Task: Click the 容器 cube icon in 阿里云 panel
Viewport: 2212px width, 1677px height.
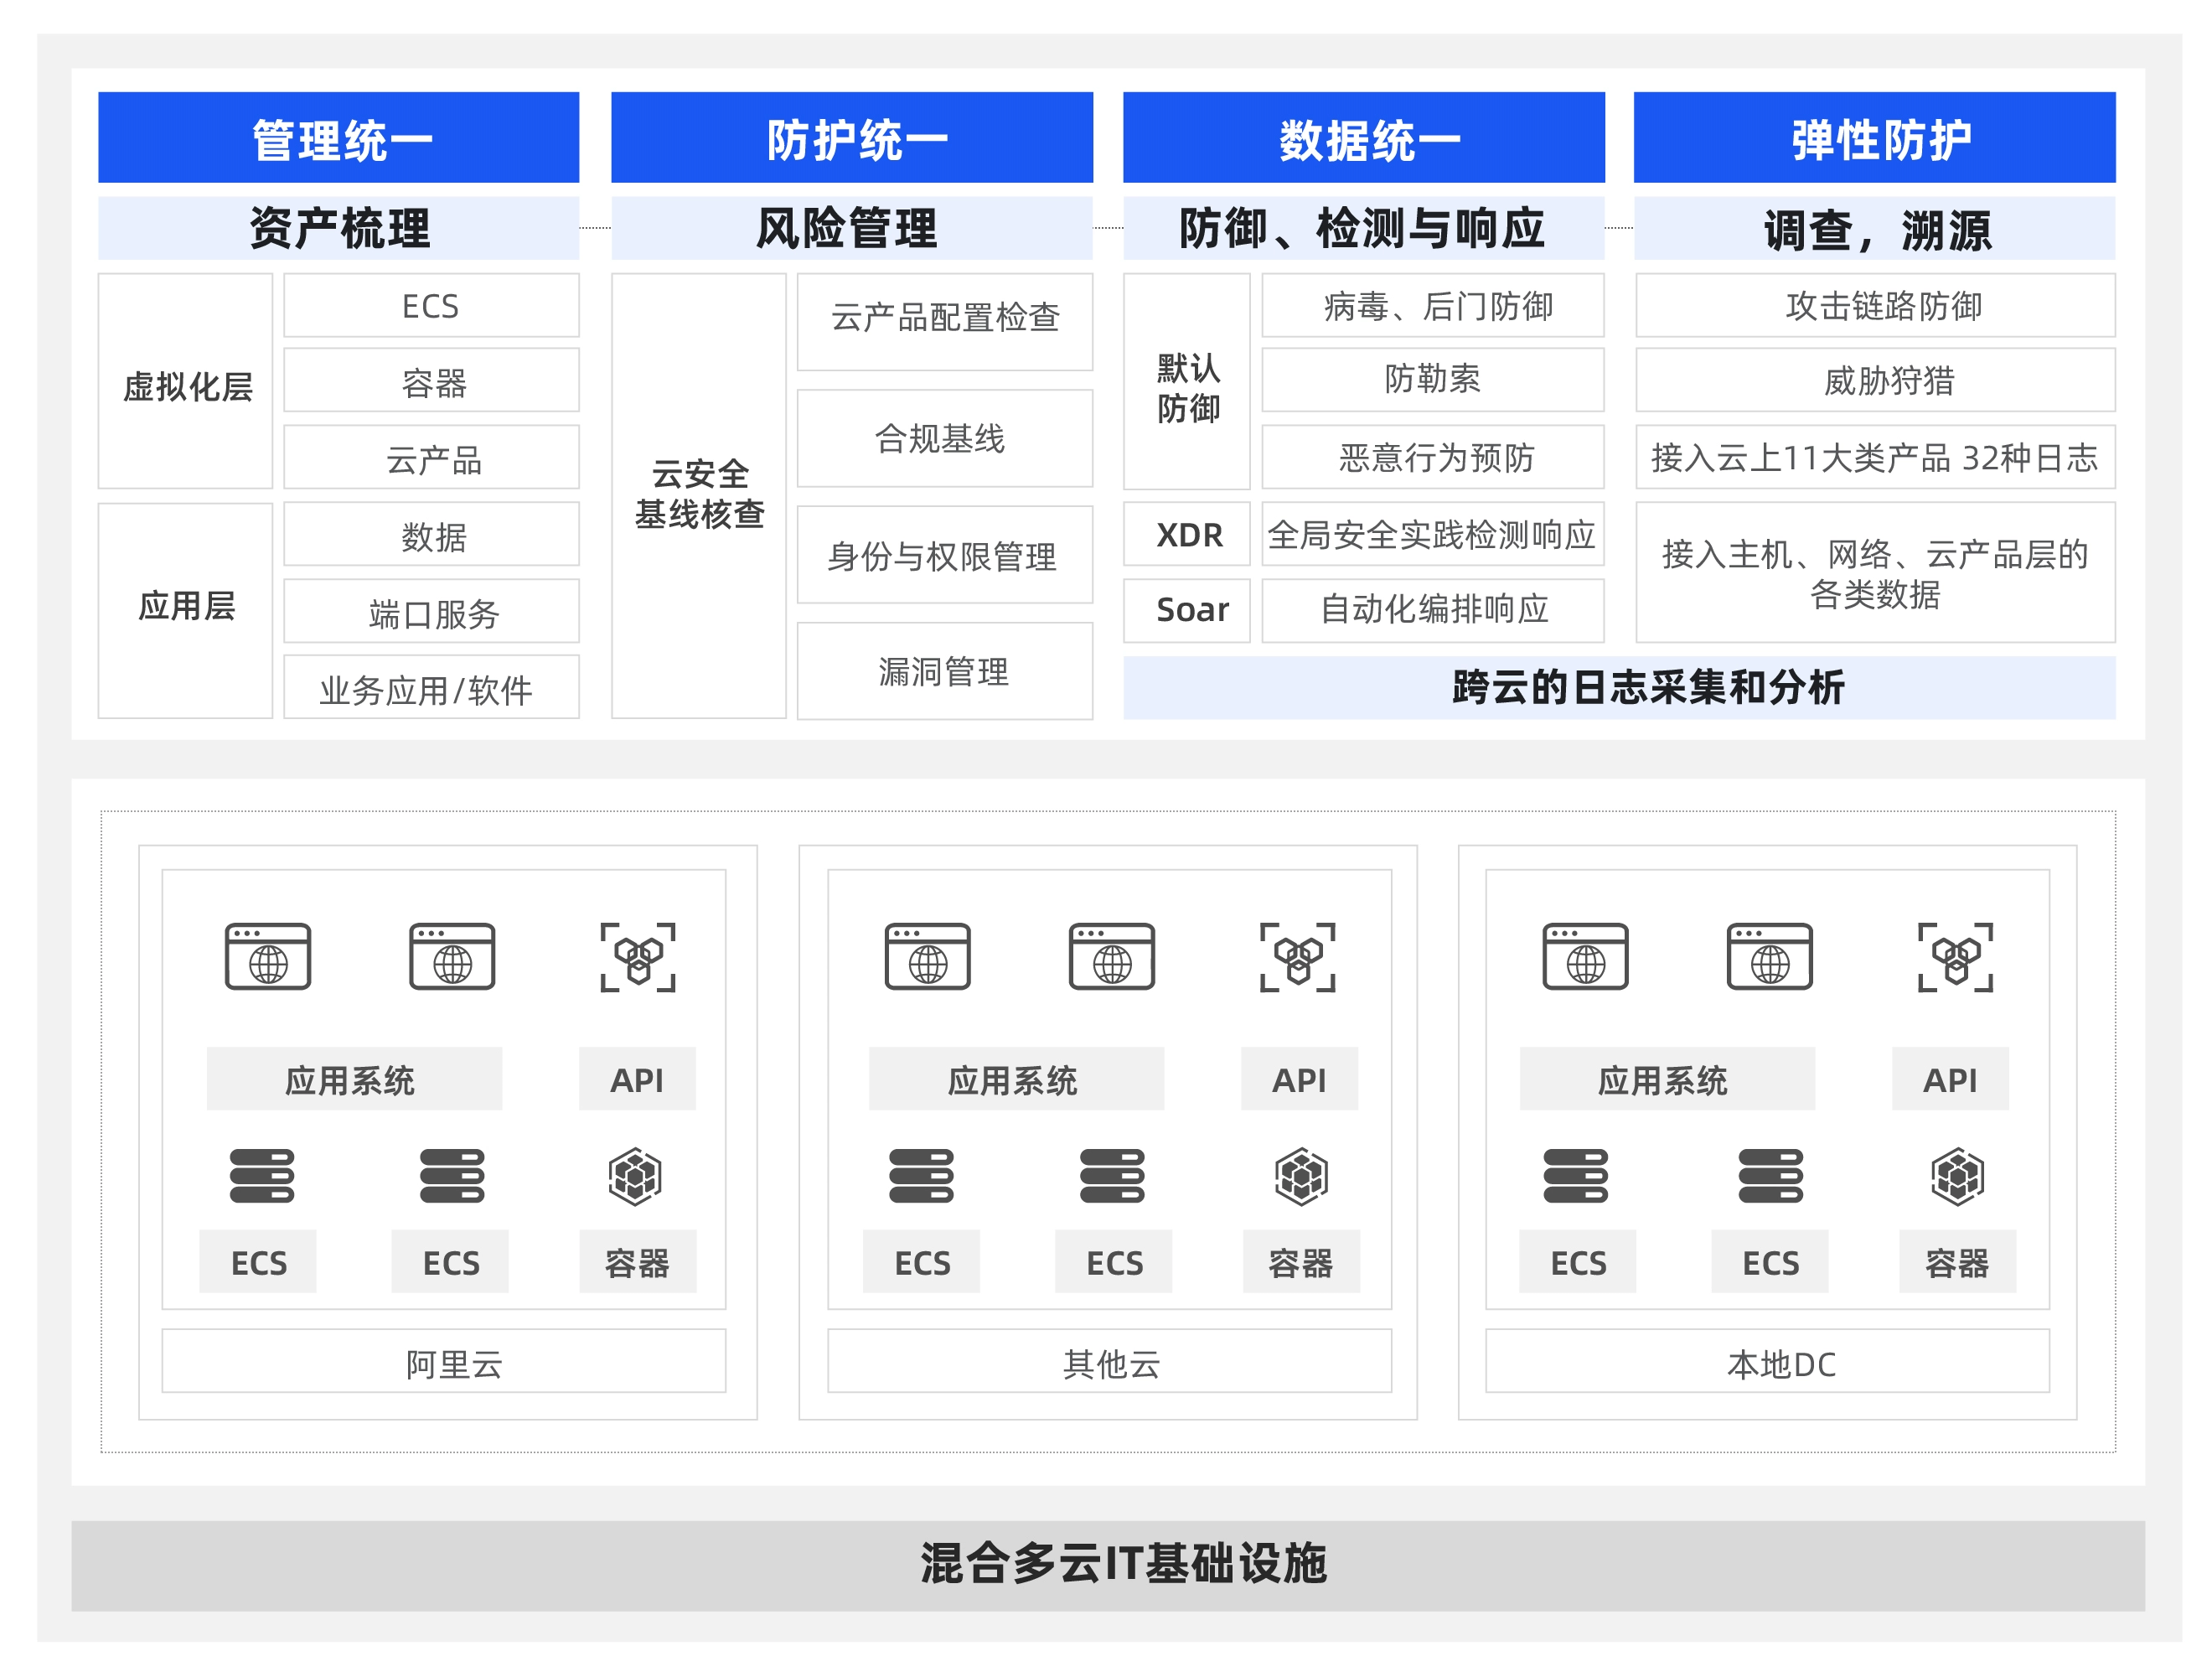Action: (x=636, y=1176)
